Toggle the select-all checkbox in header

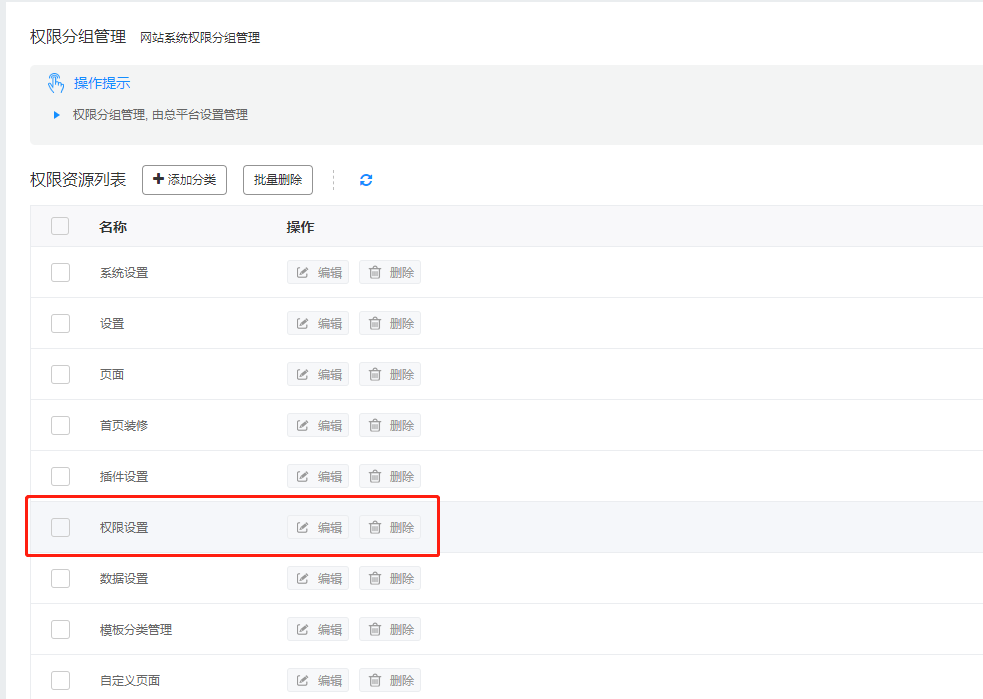pos(60,226)
